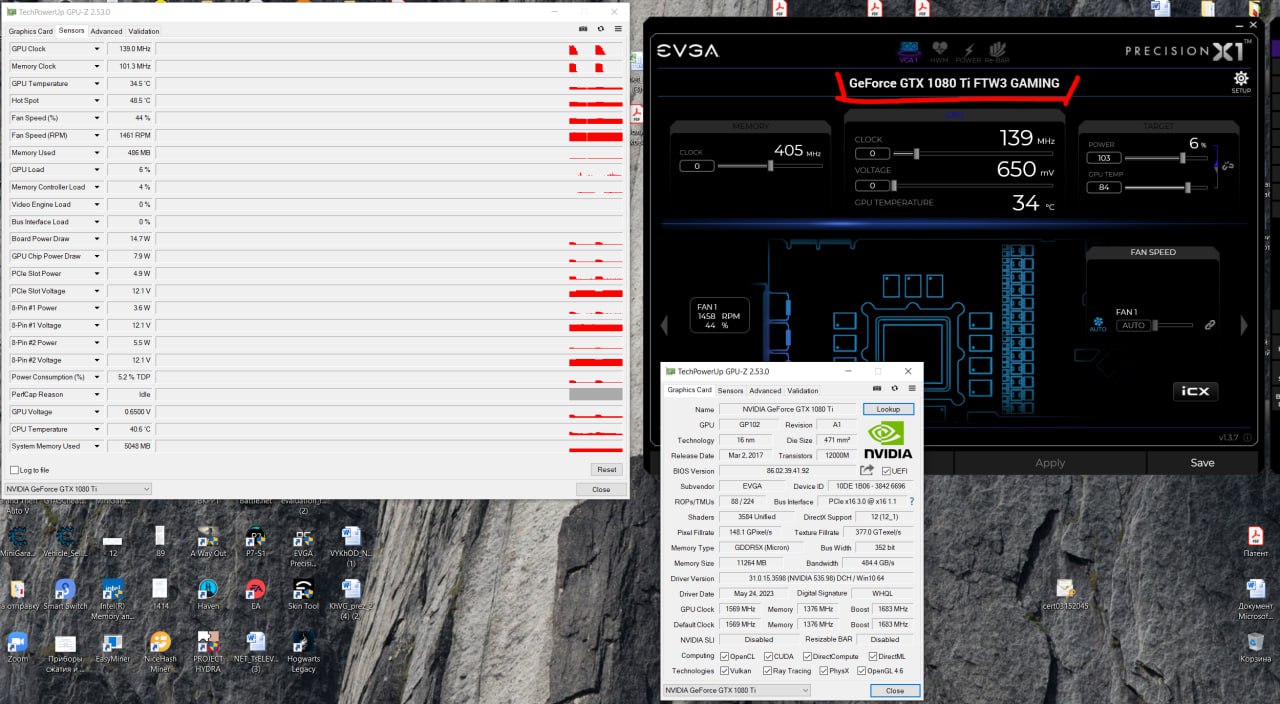Expand the CPU Temperature sensor dropdown arrow
The image size is (1280, 704).
tap(97, 429)
